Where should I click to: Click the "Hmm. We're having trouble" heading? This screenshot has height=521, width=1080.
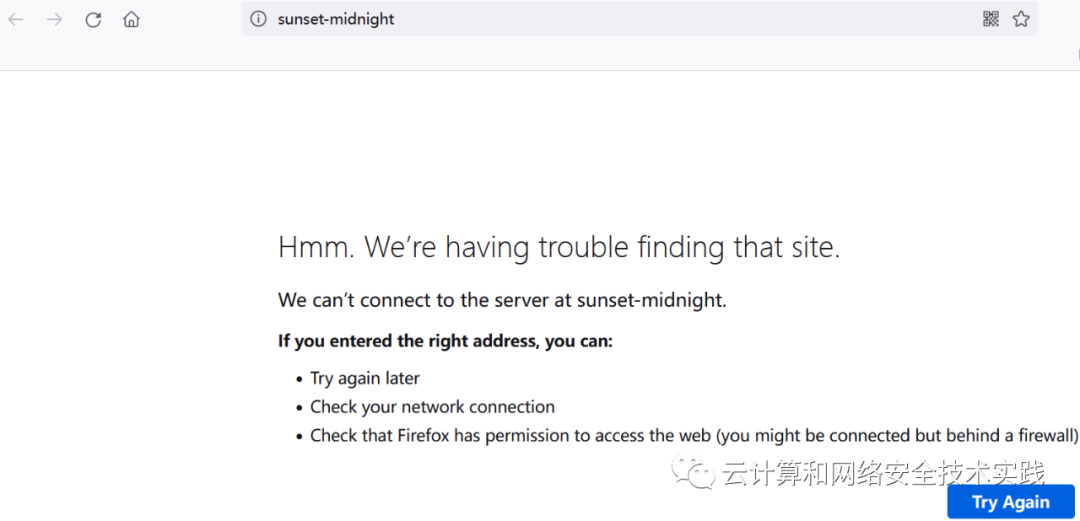point(558,247)
